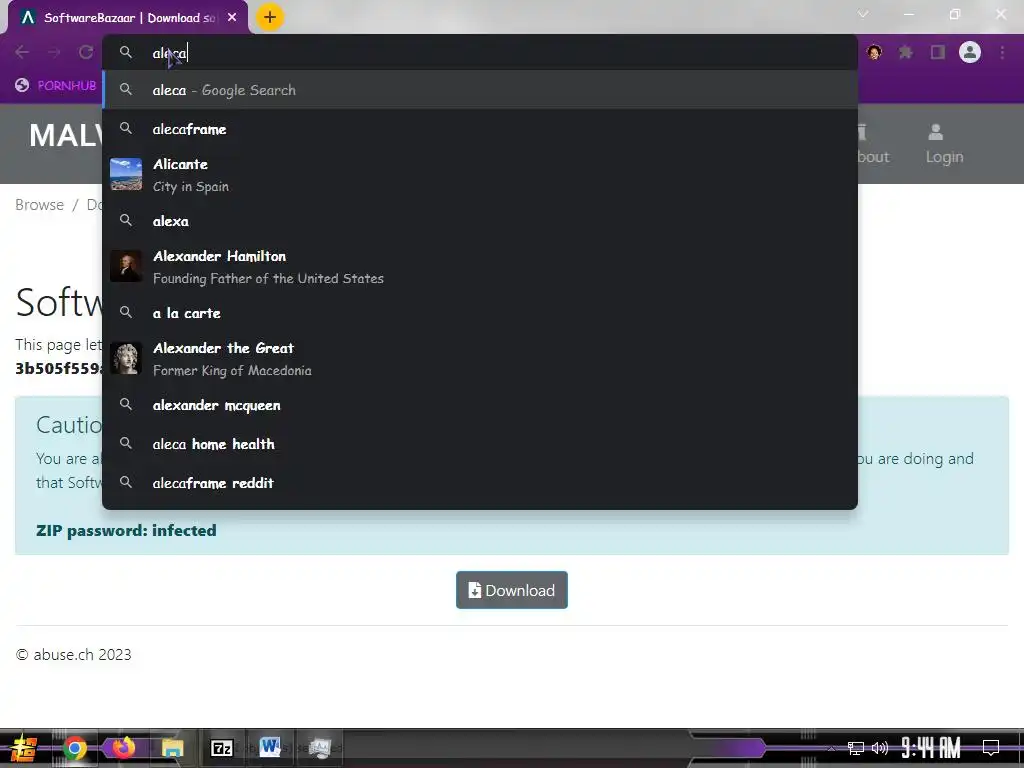Choose Alexander the Great suggestion

(x=480, y=359)
